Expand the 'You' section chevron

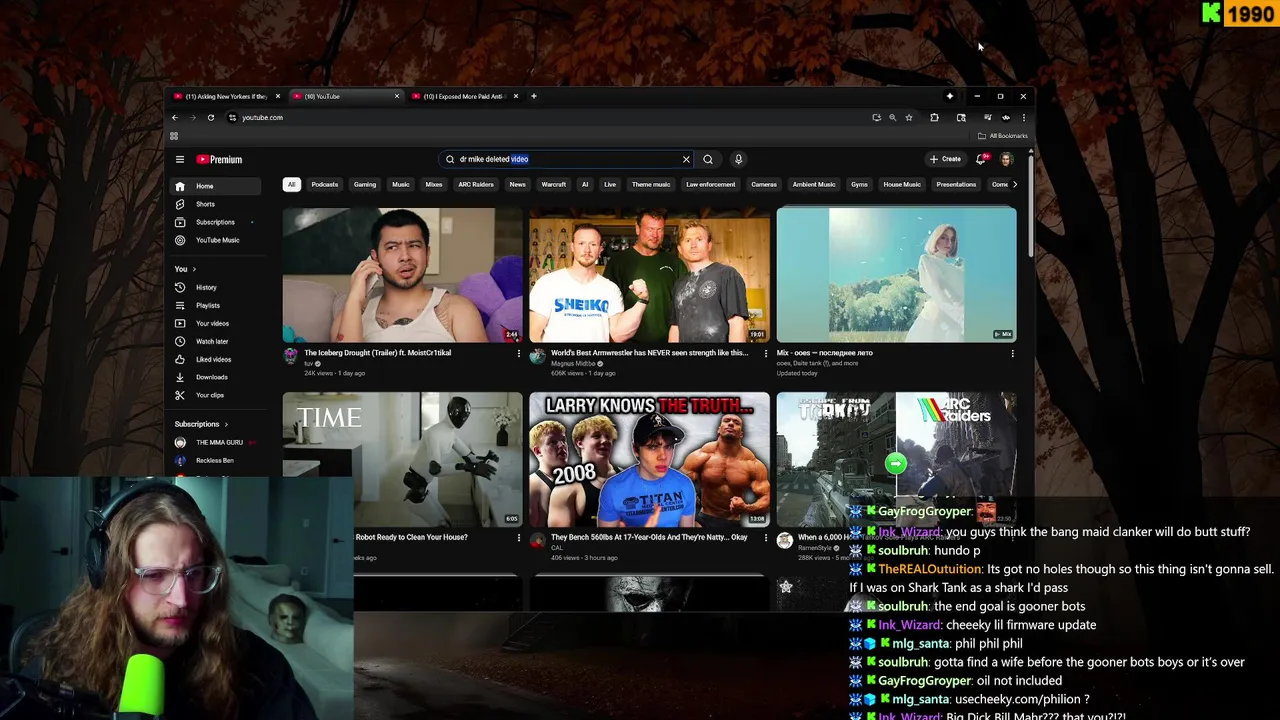(194, 269)
